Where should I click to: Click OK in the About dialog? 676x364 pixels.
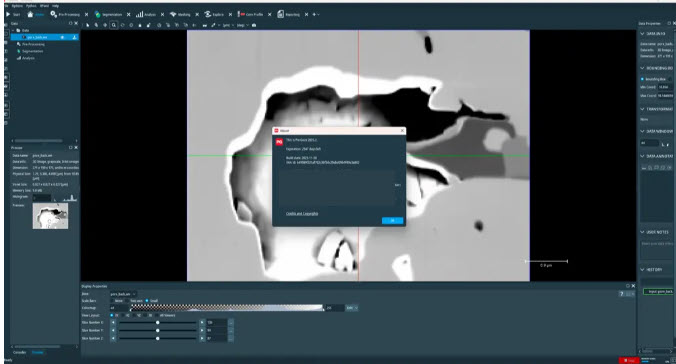392,220
